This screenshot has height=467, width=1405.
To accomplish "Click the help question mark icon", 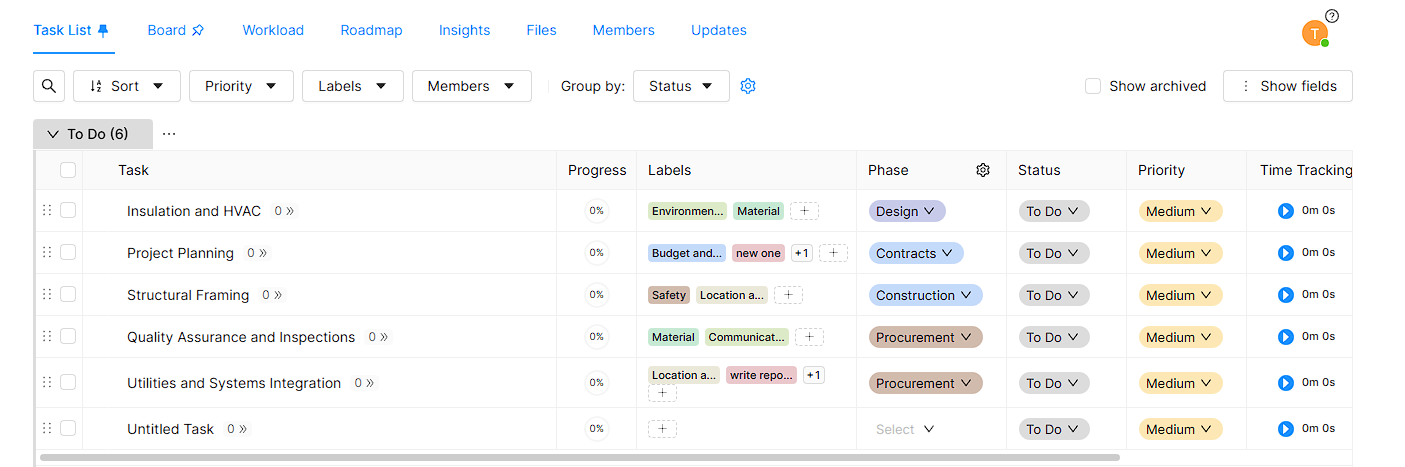I will tap(1331, 16).
